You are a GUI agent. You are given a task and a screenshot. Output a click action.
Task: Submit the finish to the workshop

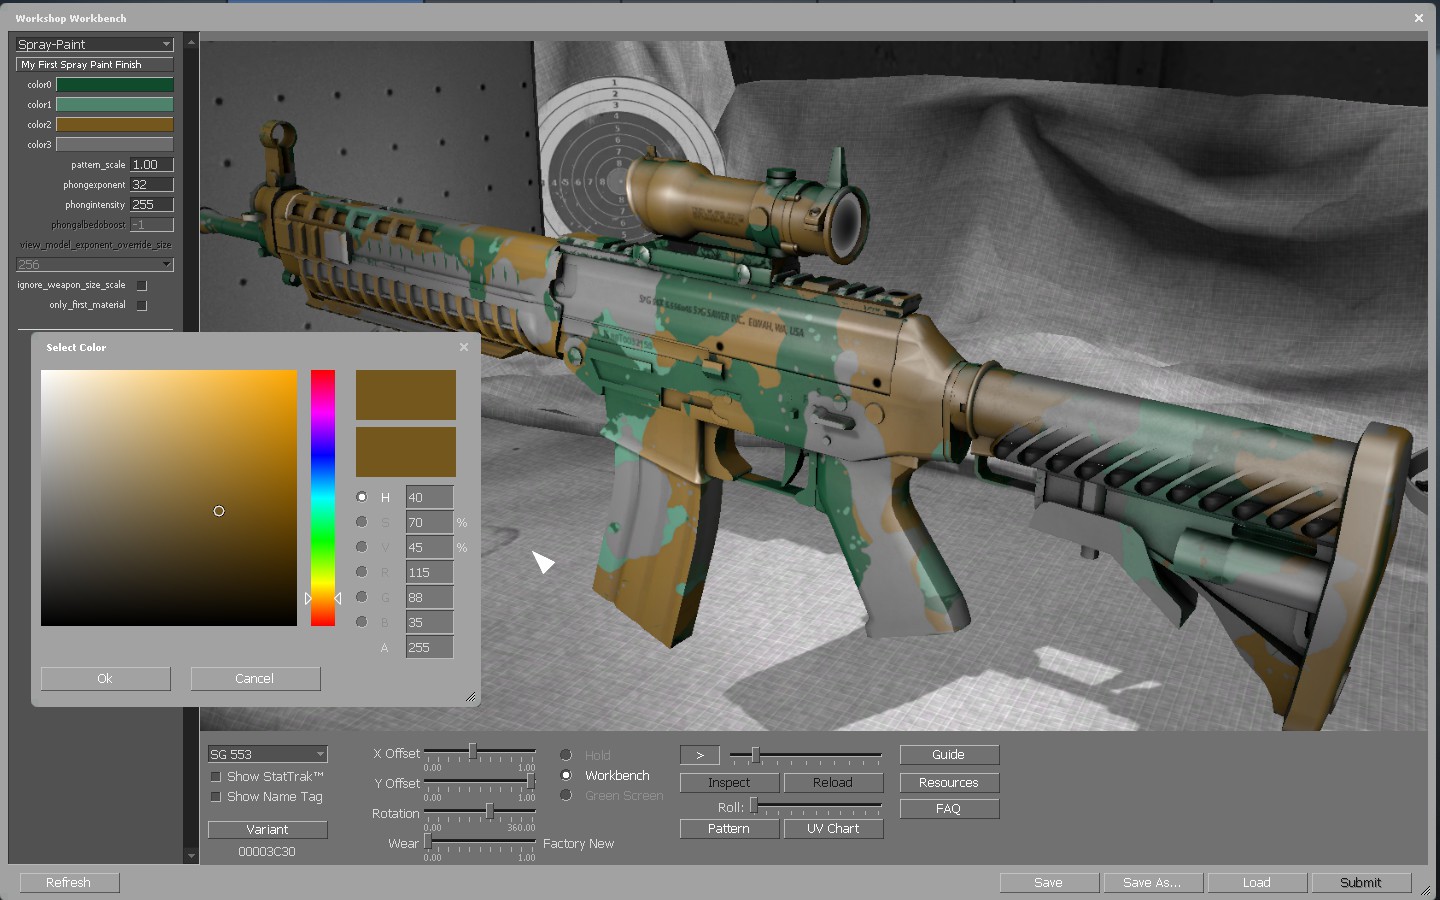tap(1361, 883)
